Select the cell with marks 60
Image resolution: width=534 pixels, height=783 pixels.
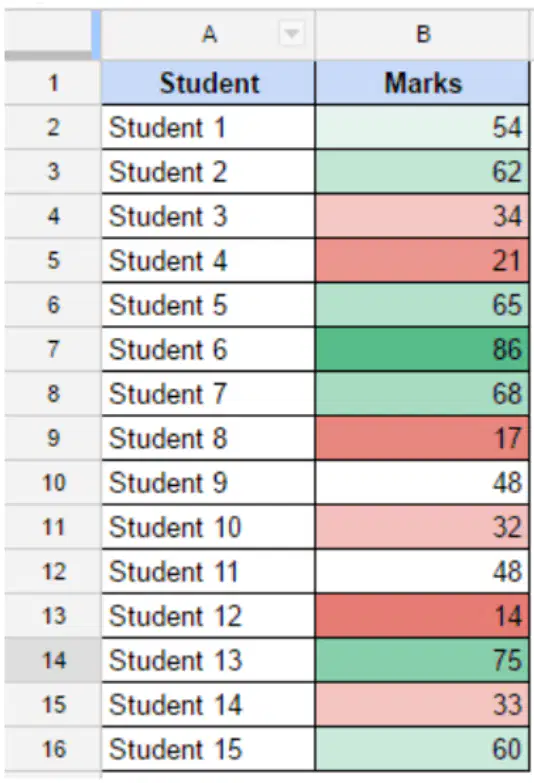click(422, 749)
